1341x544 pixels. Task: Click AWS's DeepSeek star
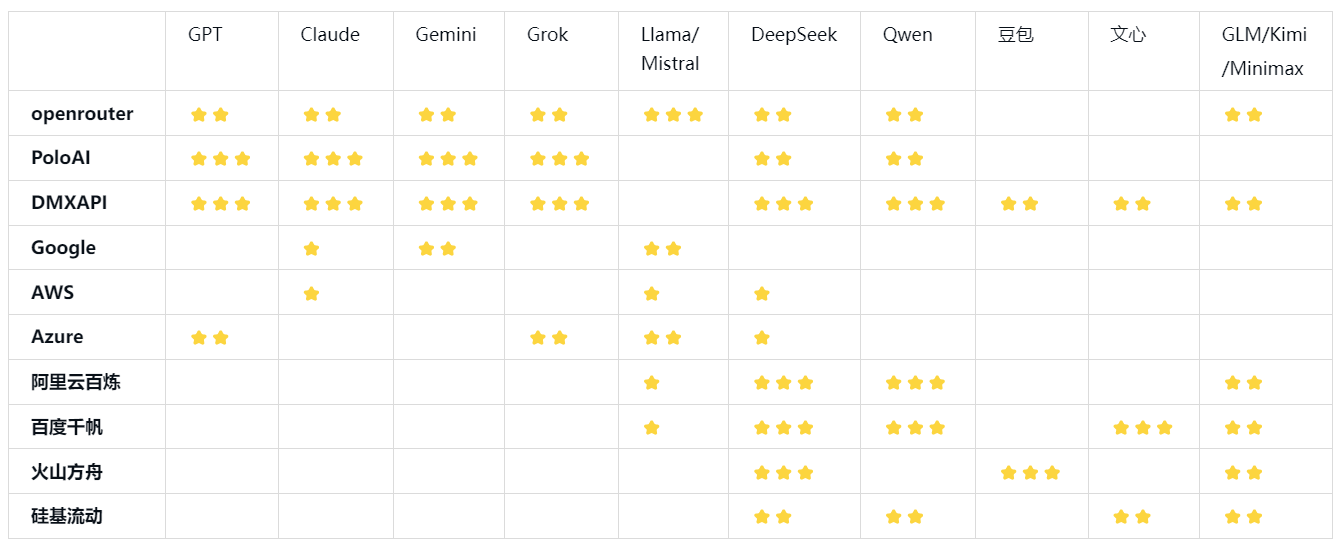(x=761, y=294)
